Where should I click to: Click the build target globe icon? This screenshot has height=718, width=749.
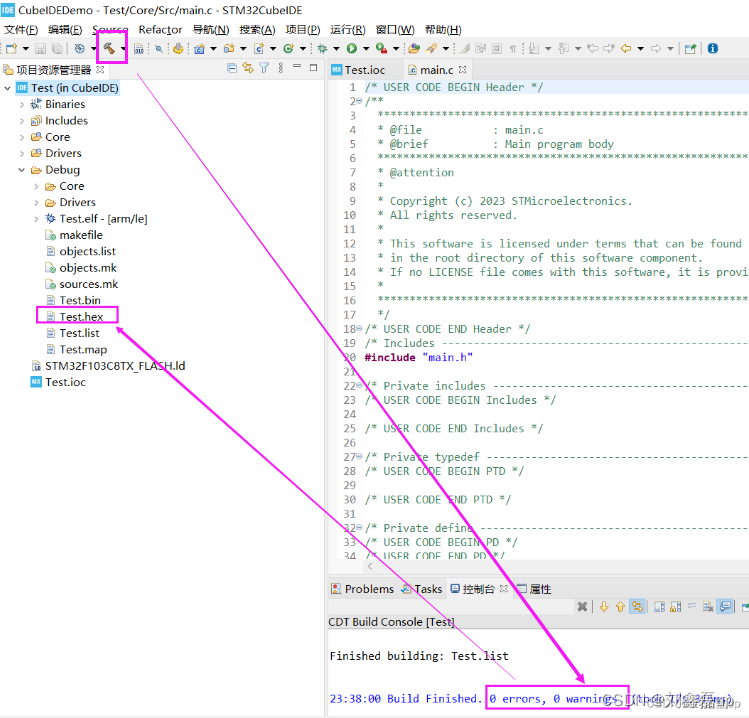[80, 48]
